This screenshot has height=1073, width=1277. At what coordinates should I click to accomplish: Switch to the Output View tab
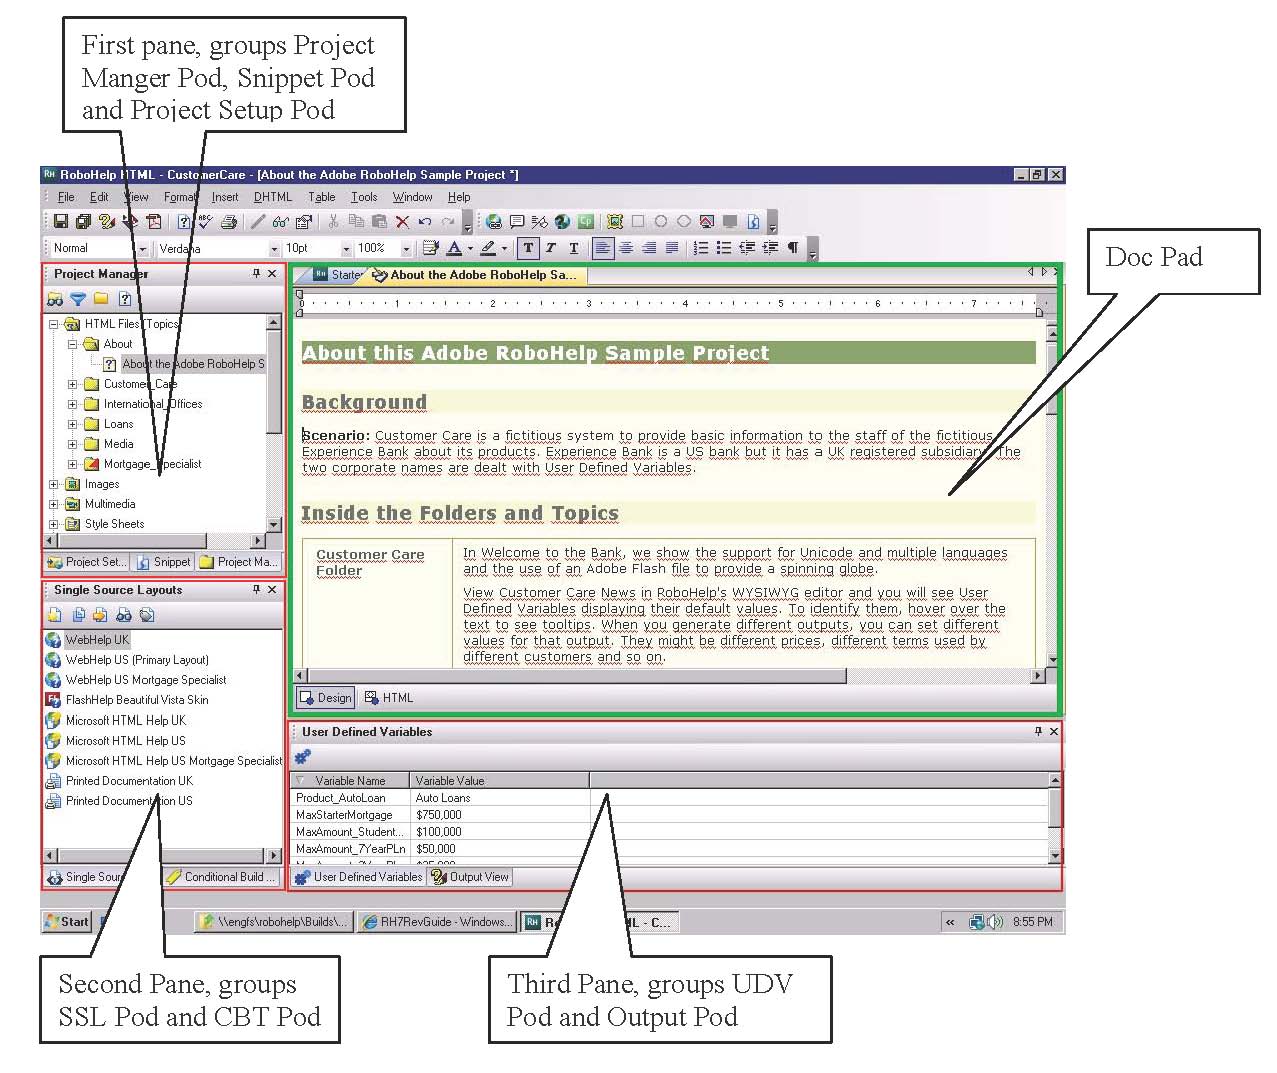pyautogui.click(x=470, y=877)
